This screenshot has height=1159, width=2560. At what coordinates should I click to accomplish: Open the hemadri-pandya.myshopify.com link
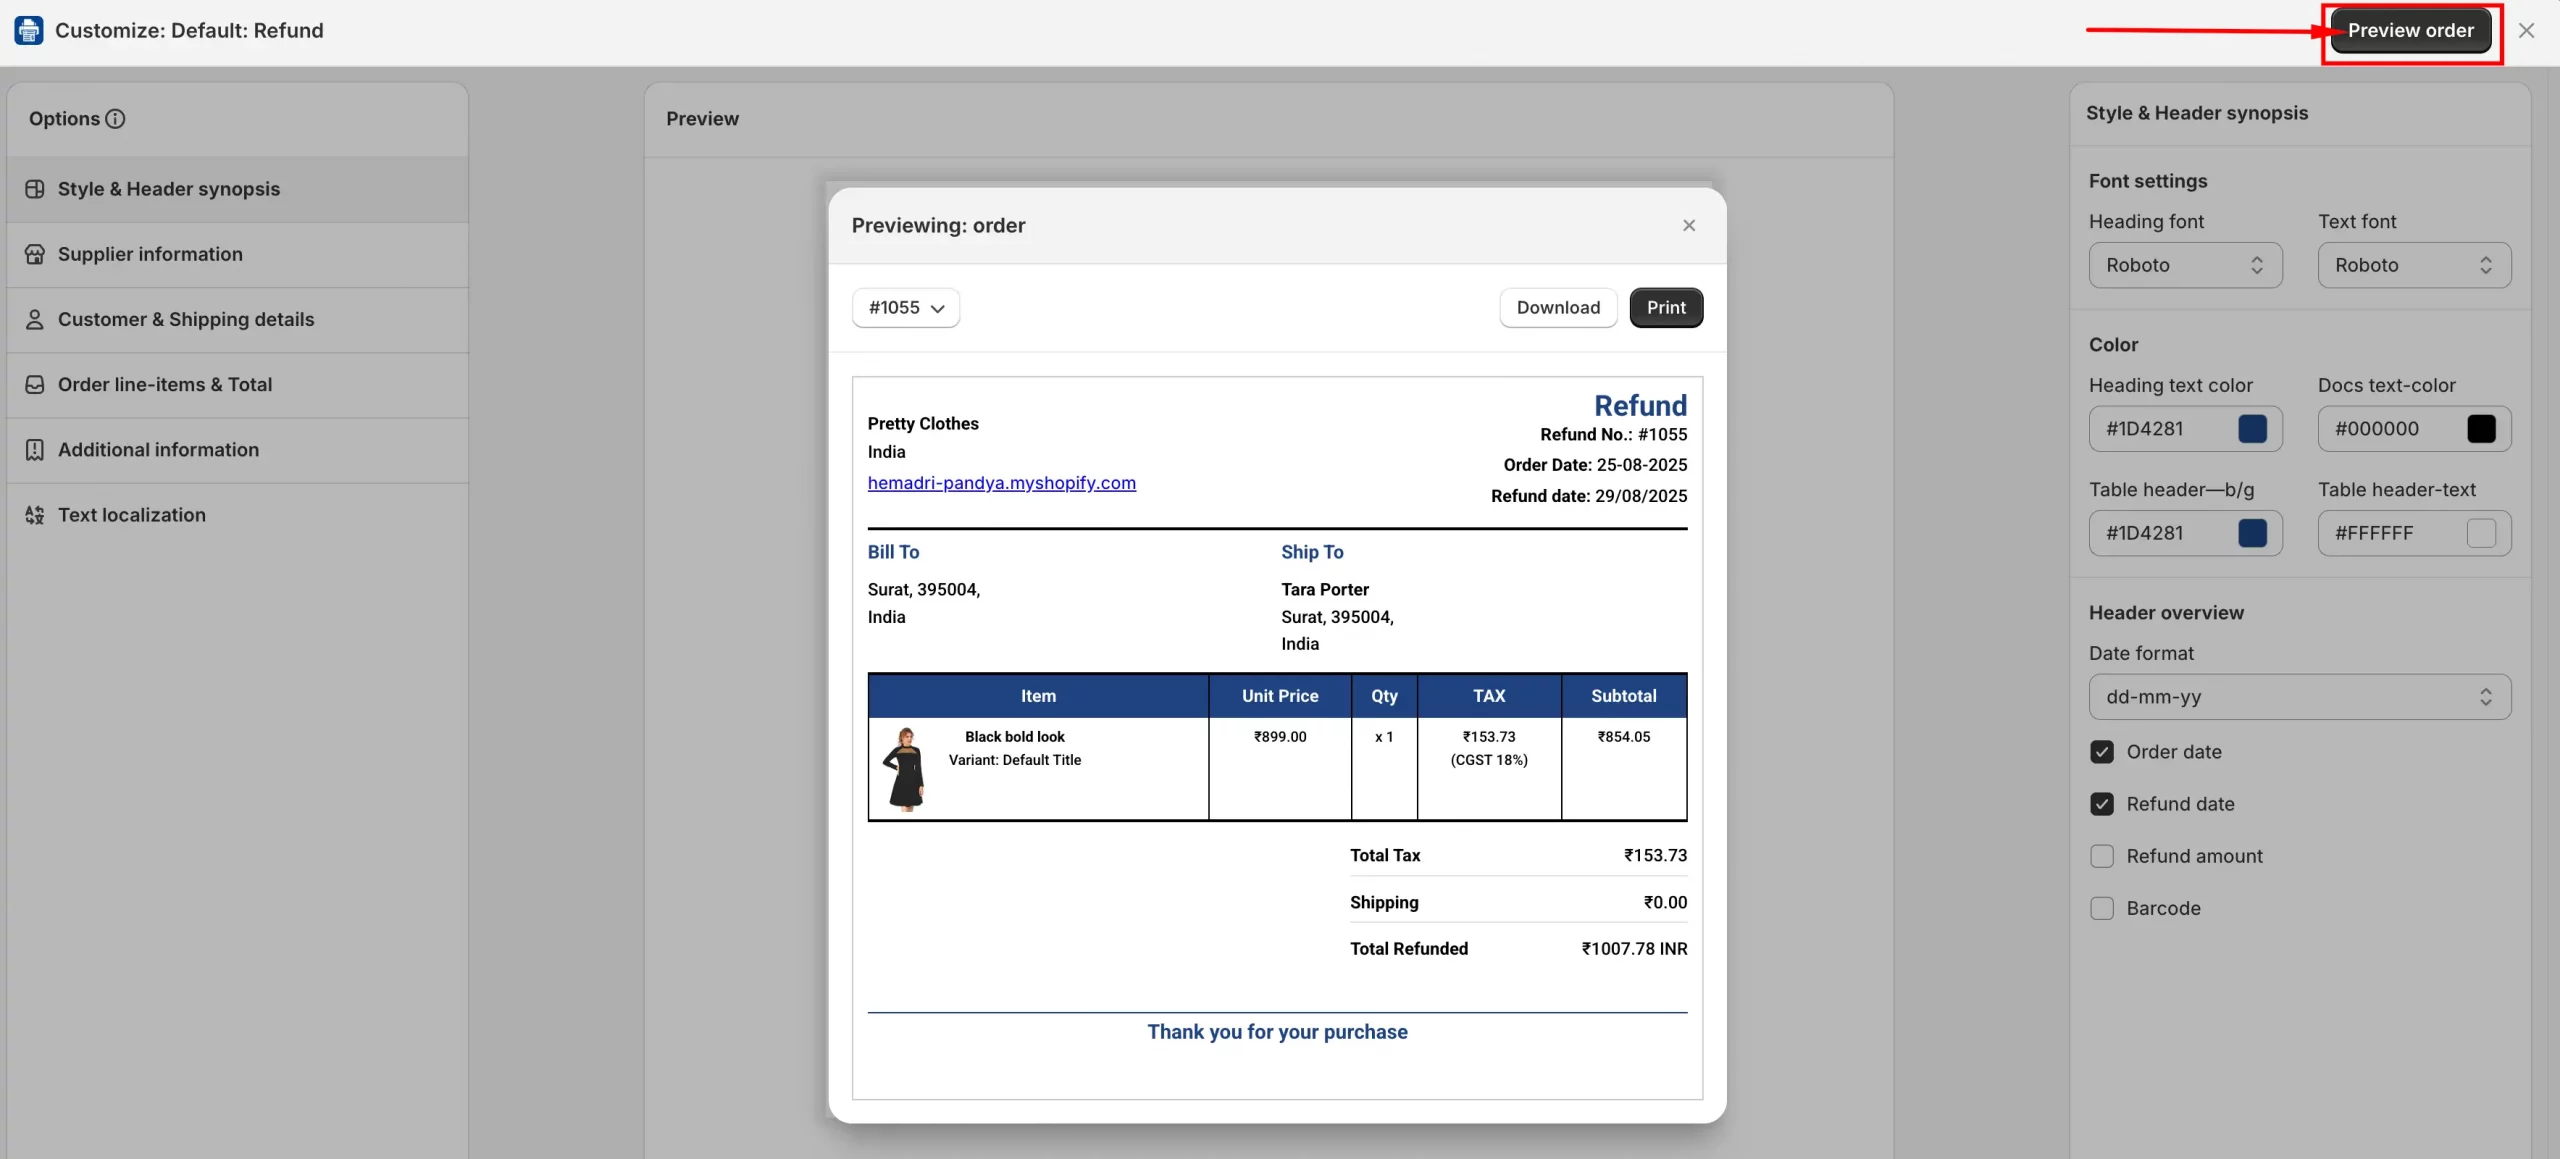point(1001,483)
